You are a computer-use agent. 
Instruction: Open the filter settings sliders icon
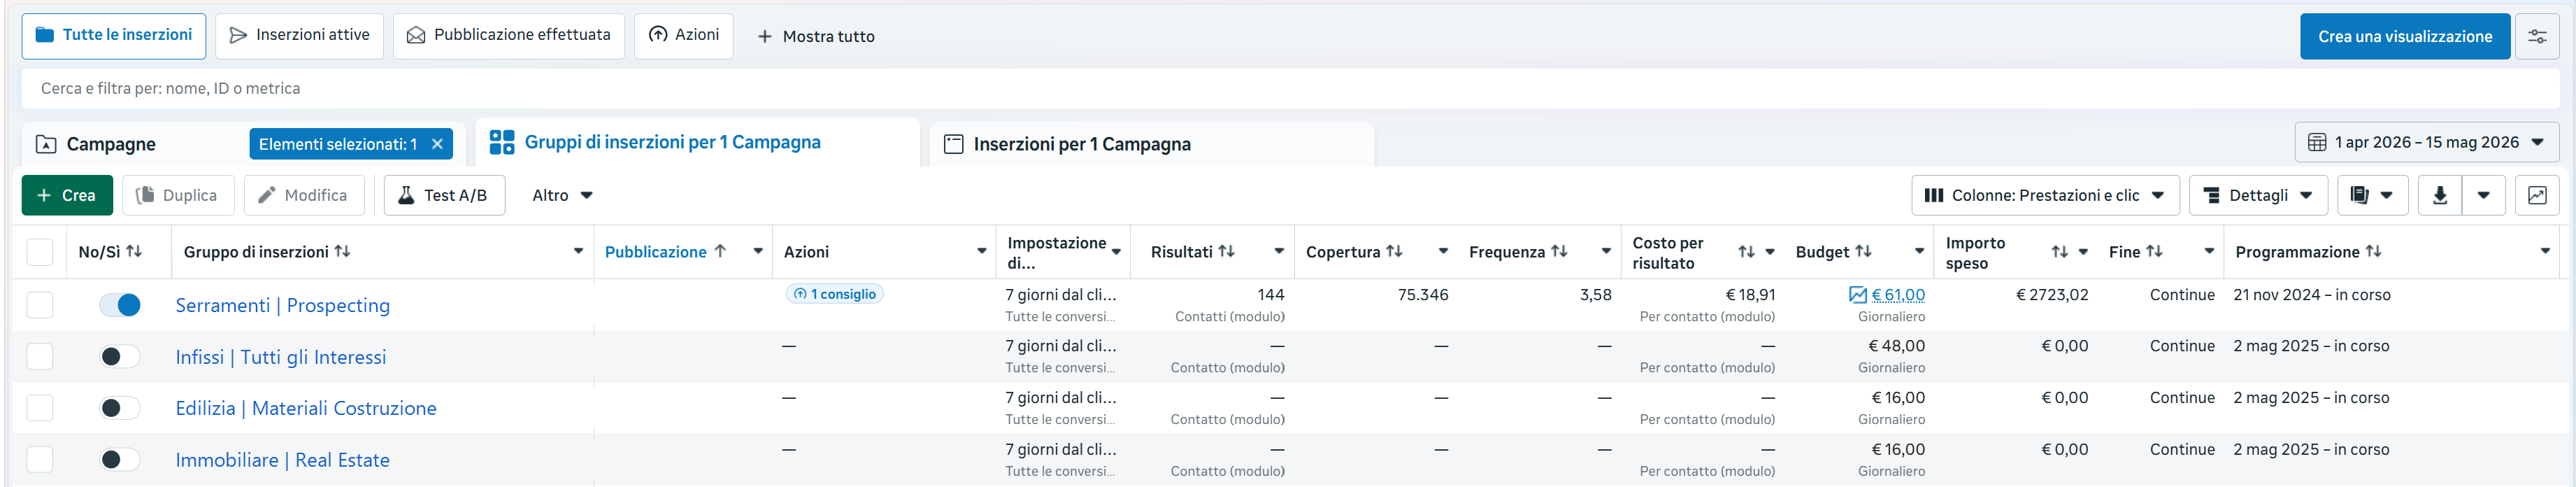2537,36
